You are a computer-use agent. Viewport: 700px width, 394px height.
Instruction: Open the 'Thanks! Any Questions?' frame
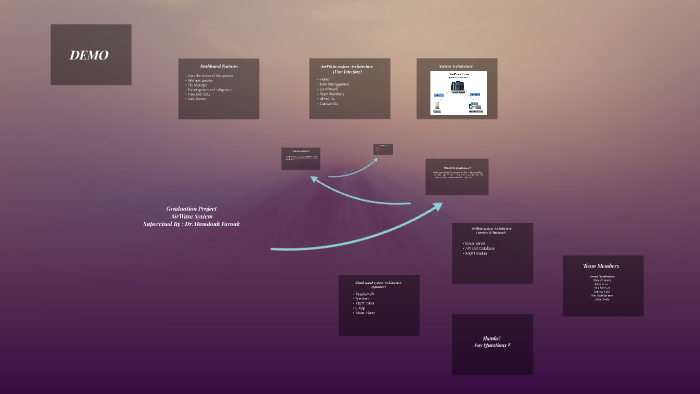492,344
